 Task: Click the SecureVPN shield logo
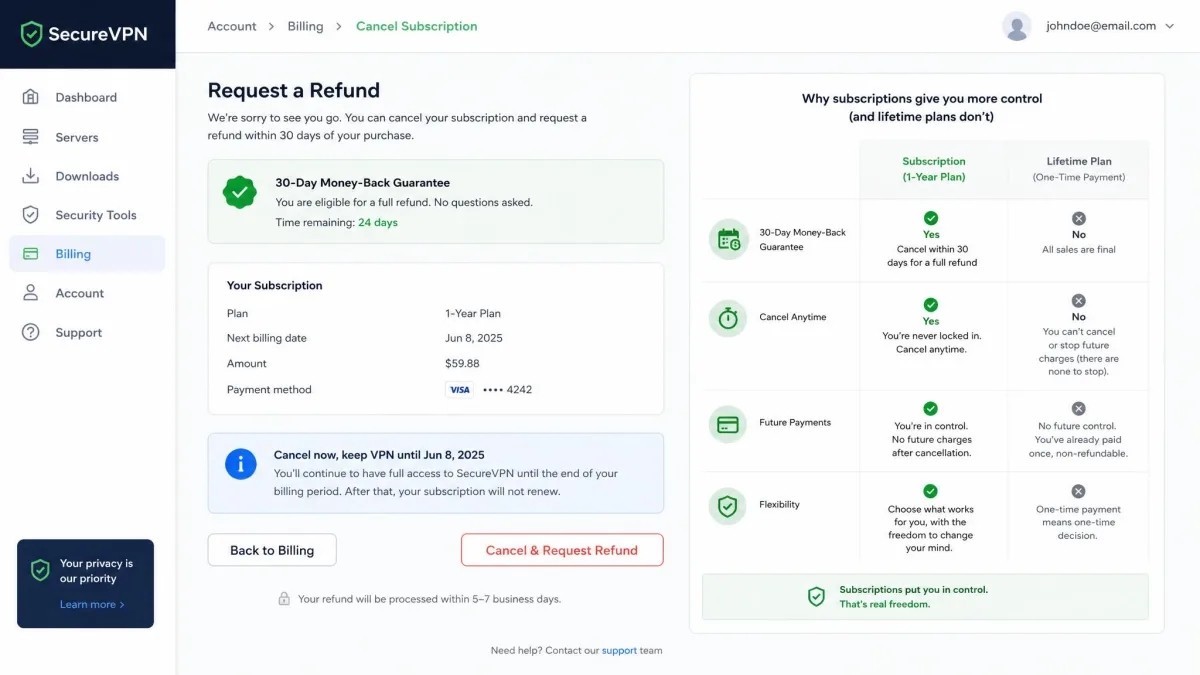point(32,34)
